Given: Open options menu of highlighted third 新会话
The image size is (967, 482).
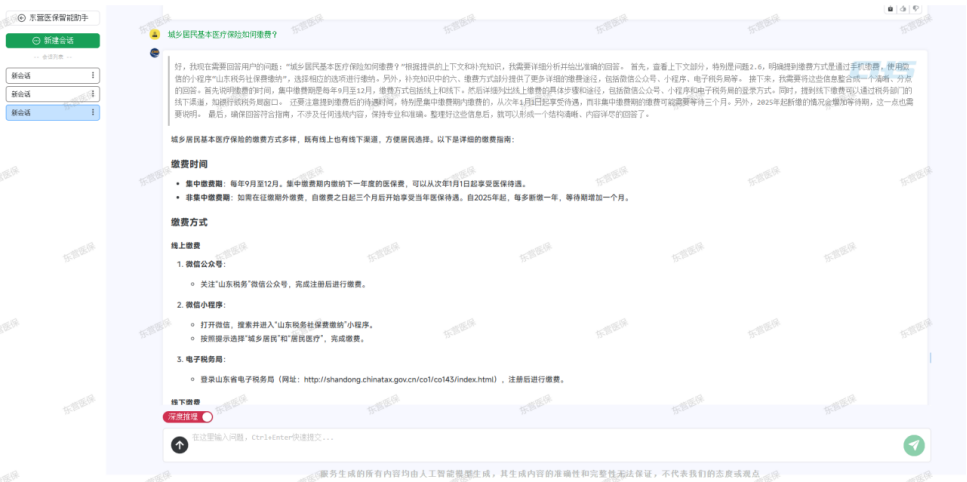Looking at the screenshot, I should [x=93, y=113].
